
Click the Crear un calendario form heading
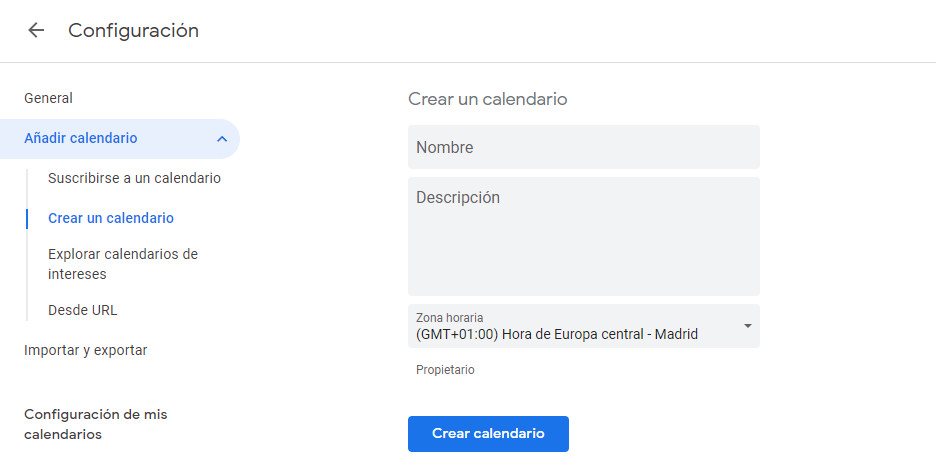point(488,99)
